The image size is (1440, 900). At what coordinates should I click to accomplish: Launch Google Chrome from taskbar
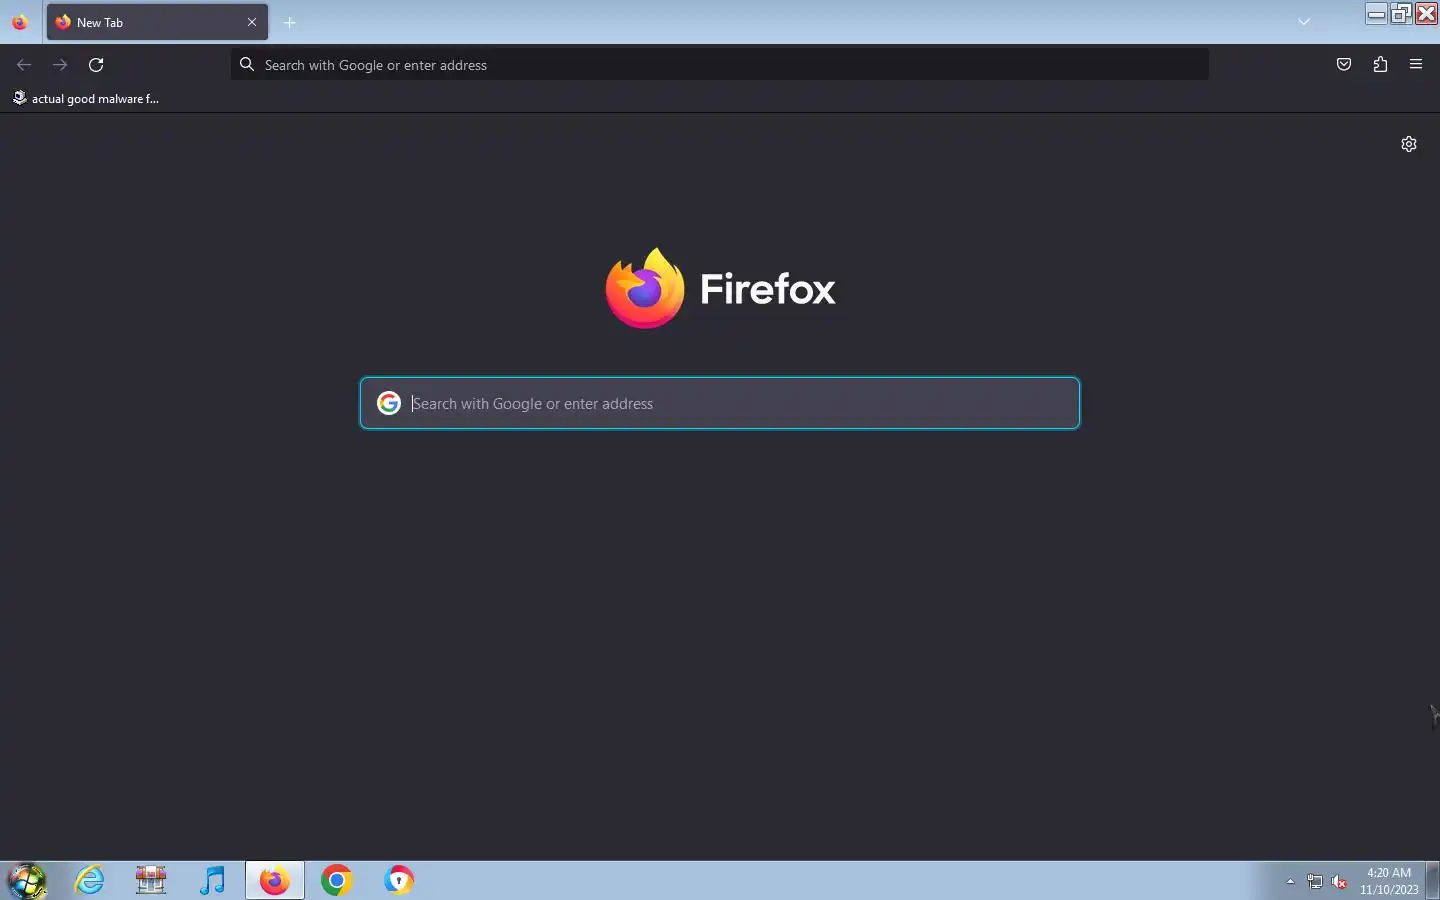click(x=337, y=881)
